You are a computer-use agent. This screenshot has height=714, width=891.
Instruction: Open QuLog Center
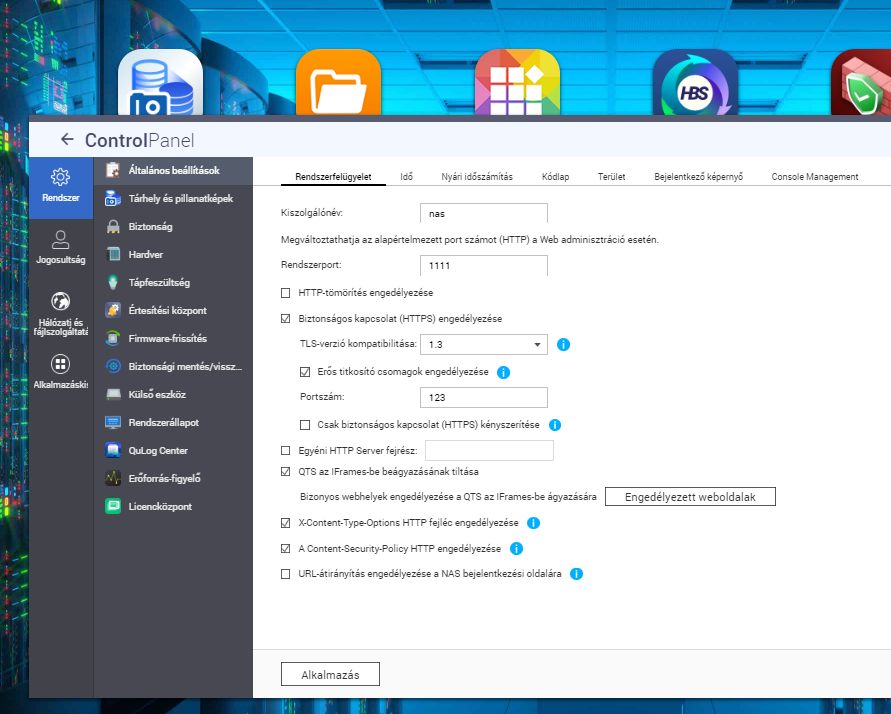[173, 450]
